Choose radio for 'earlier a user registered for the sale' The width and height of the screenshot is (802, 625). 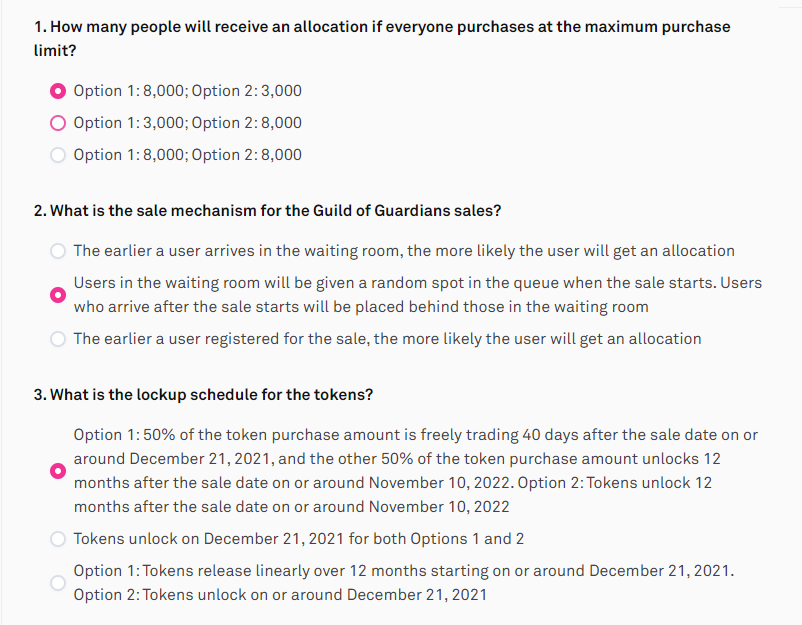tap(58, 339)
